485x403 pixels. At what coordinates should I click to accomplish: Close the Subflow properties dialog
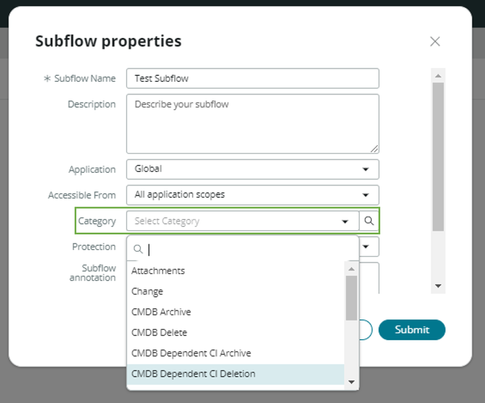click(x=435, y=42)
